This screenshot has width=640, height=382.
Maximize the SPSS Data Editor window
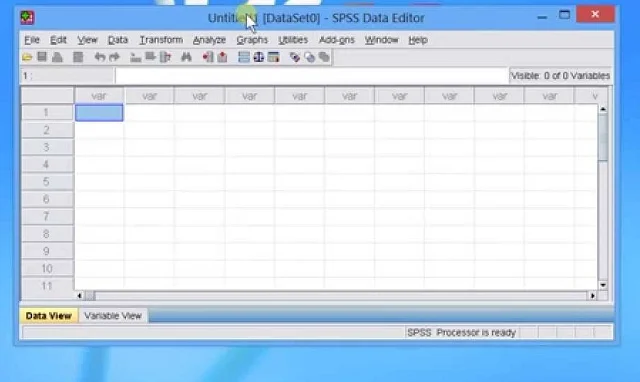pyautogui.click(x=564, y=15)
